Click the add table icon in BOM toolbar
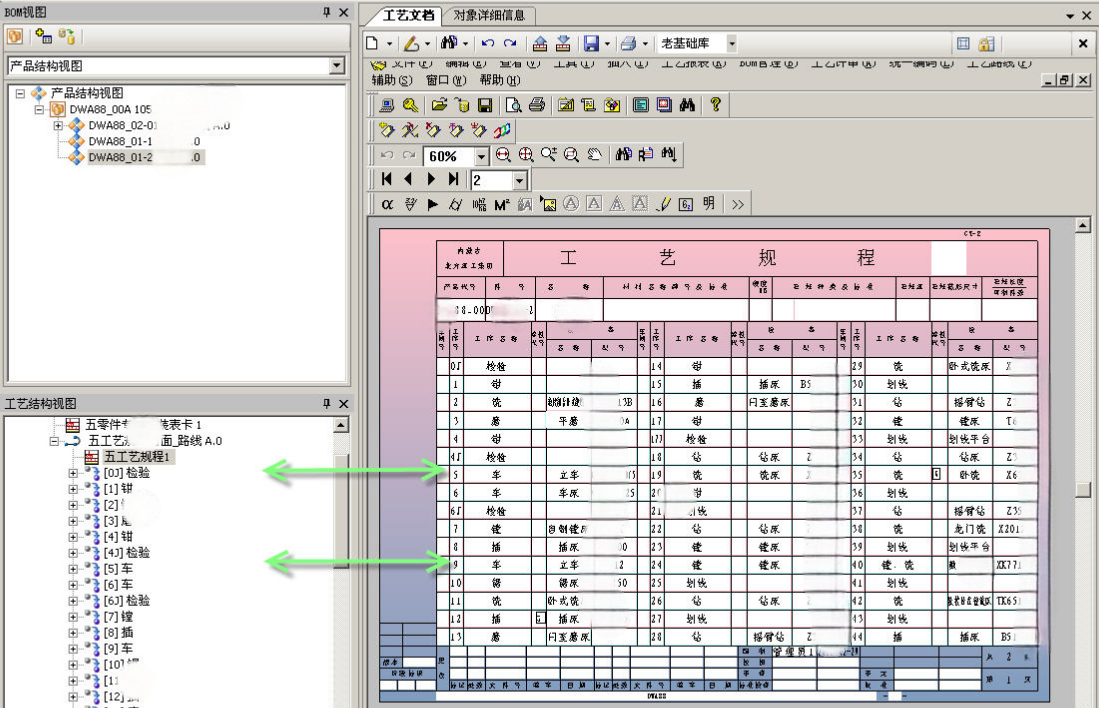This screenshot has width=1101, height=709. [43, 37]
